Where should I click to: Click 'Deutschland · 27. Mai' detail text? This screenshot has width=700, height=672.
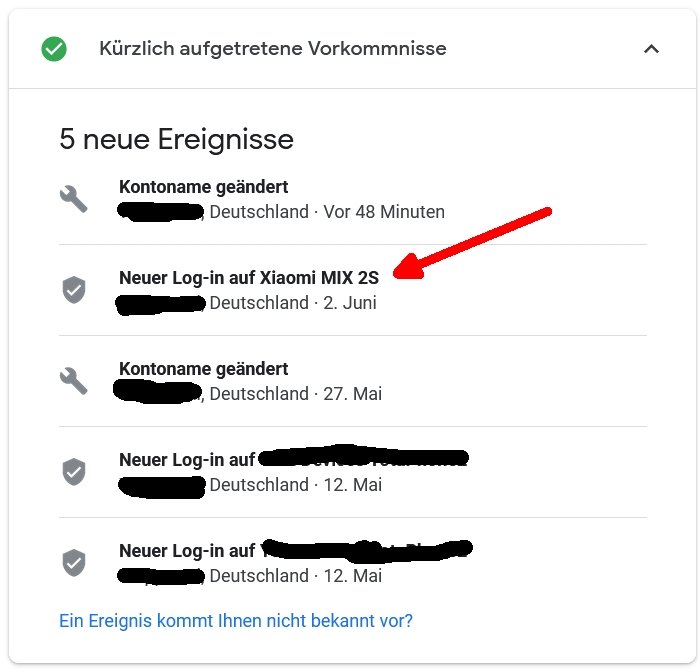point(296,394)
